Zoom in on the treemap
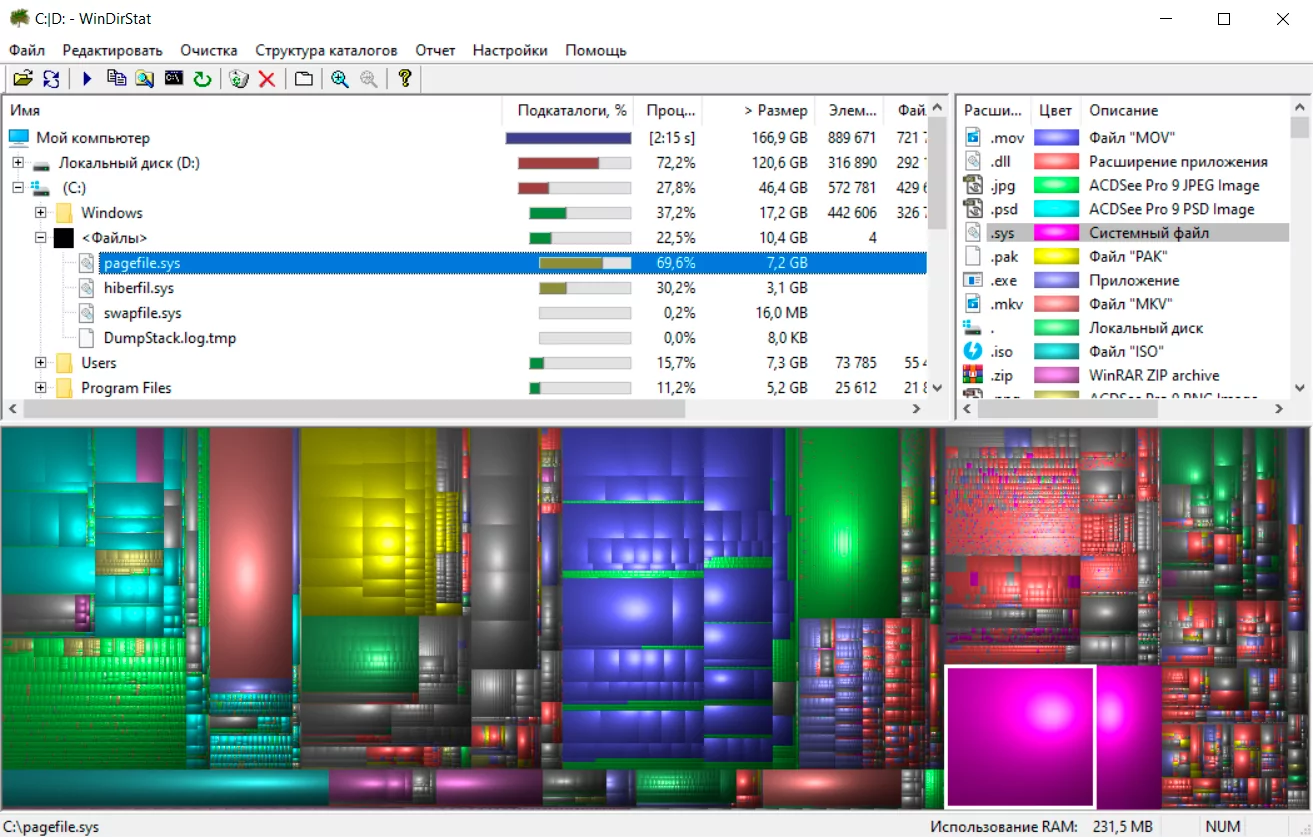The height and width of the screenshot is (837, 1313). point(340,79)
